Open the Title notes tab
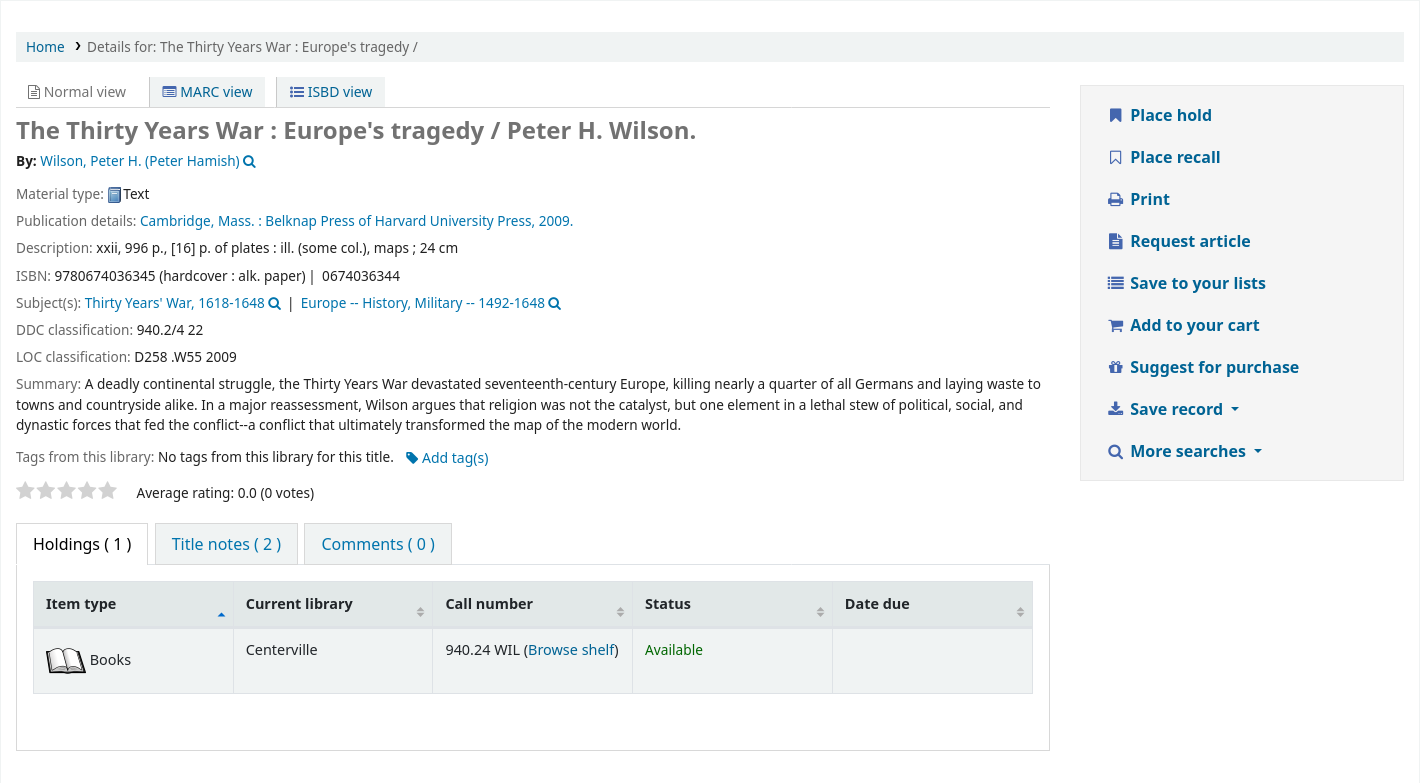 (x=226, y=544)
